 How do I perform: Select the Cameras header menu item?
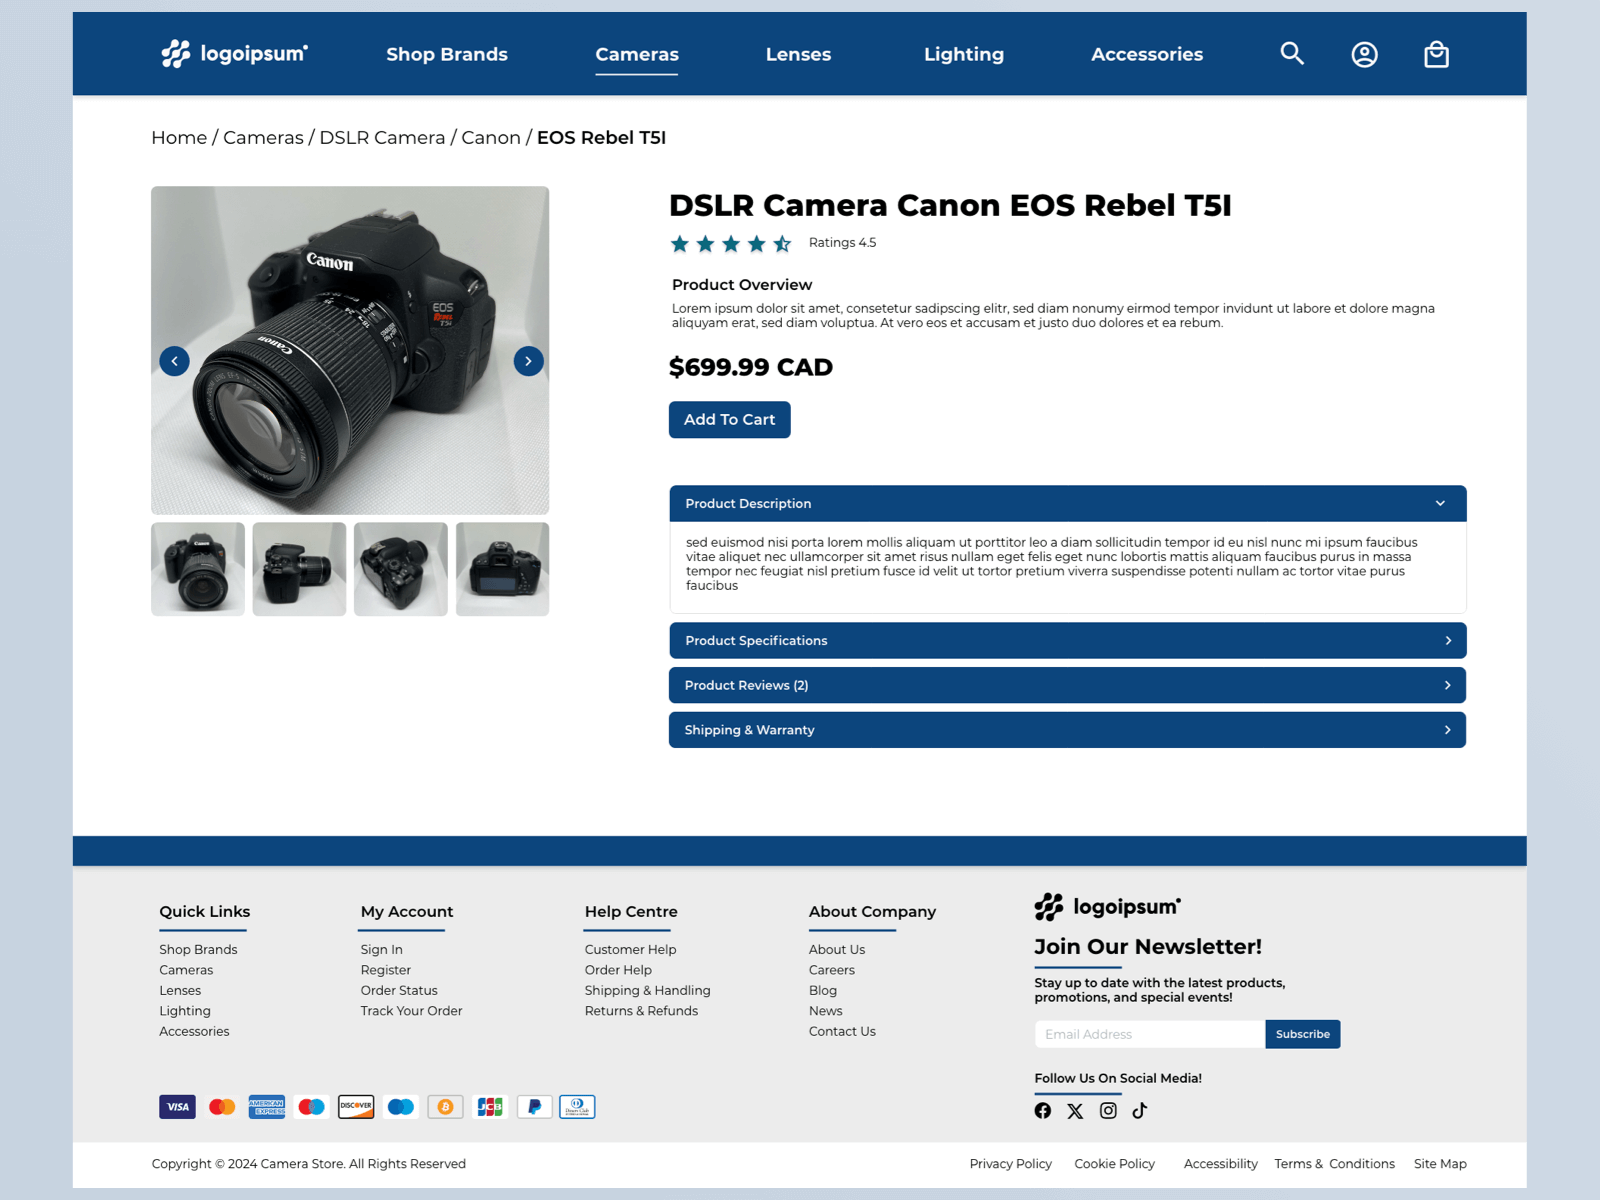637,54
